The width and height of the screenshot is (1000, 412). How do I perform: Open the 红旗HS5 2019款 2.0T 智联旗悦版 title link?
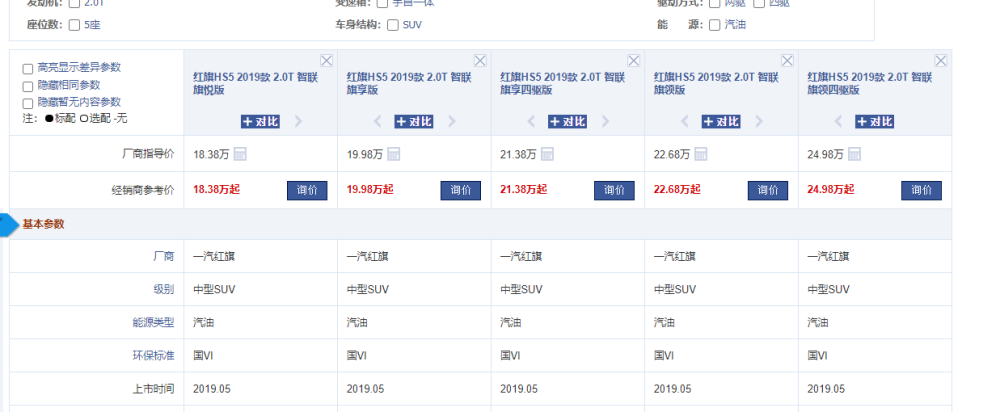pyautogui.click(x=256, y=84)
